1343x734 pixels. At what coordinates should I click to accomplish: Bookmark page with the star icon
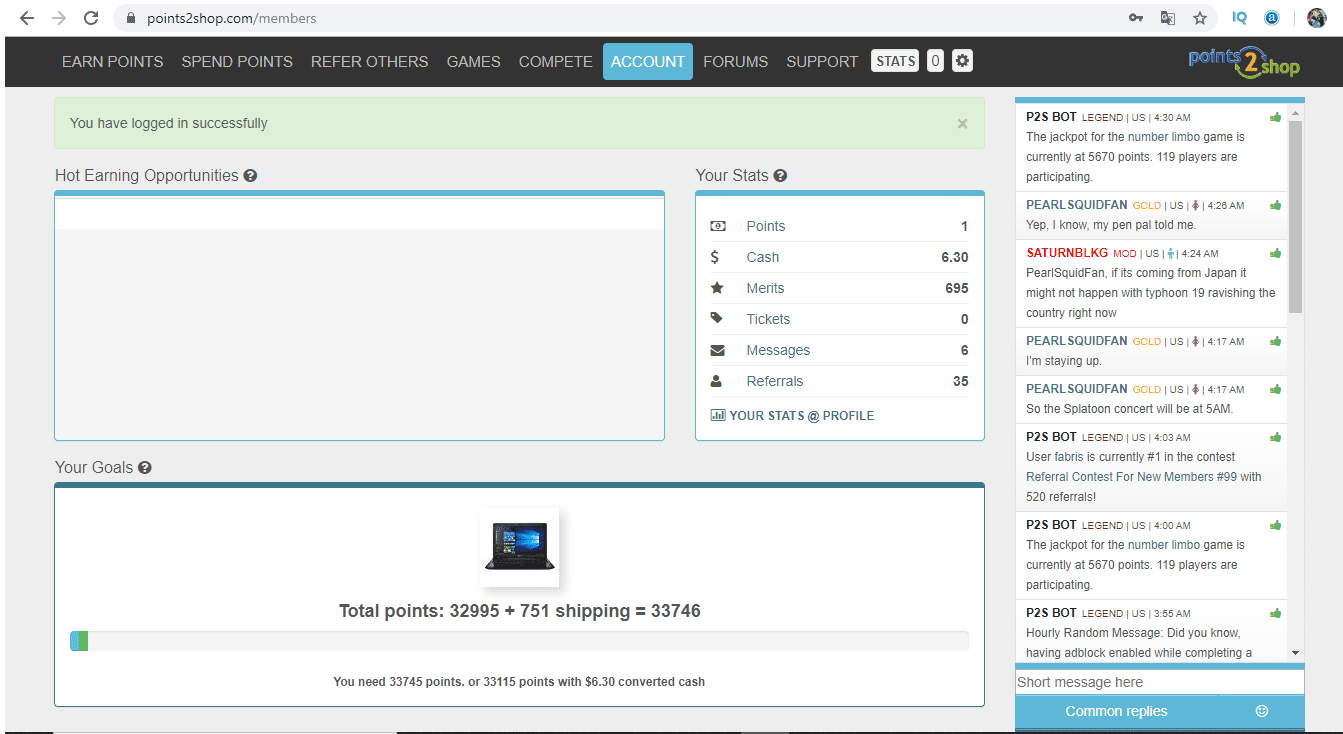coord(1200,18)
